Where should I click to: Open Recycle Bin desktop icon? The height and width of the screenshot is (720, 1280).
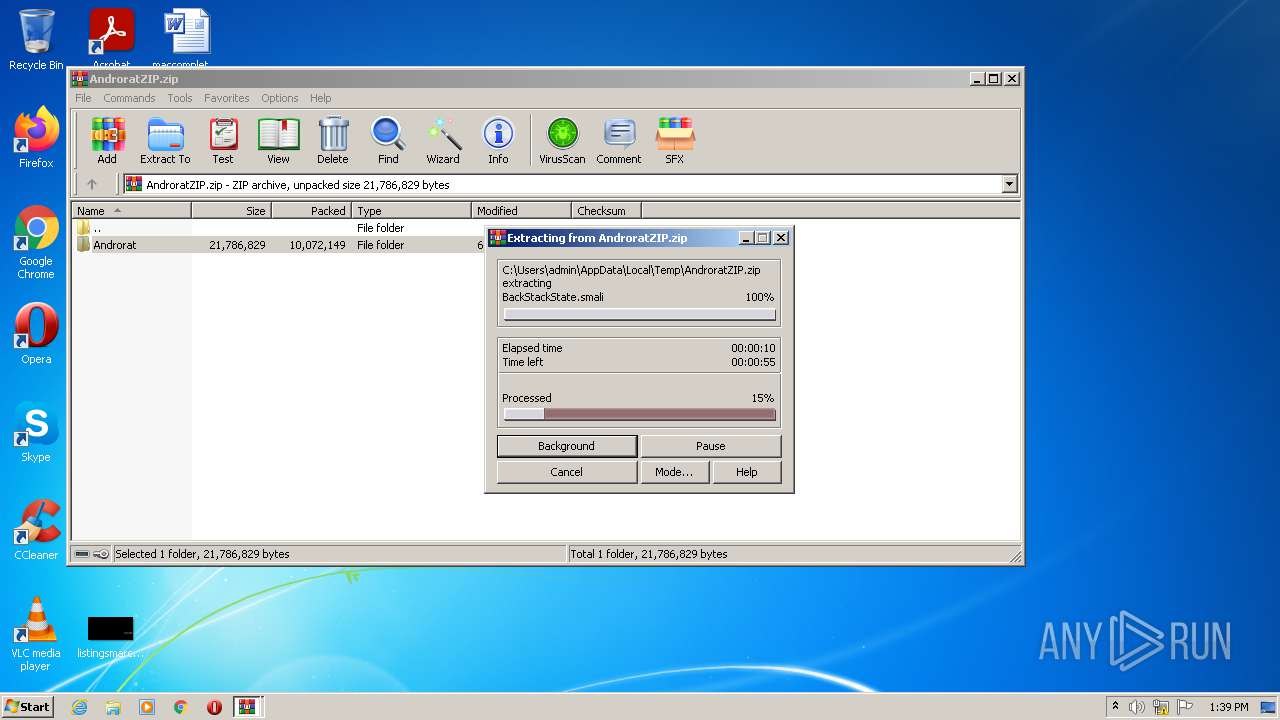pos(36,40)
